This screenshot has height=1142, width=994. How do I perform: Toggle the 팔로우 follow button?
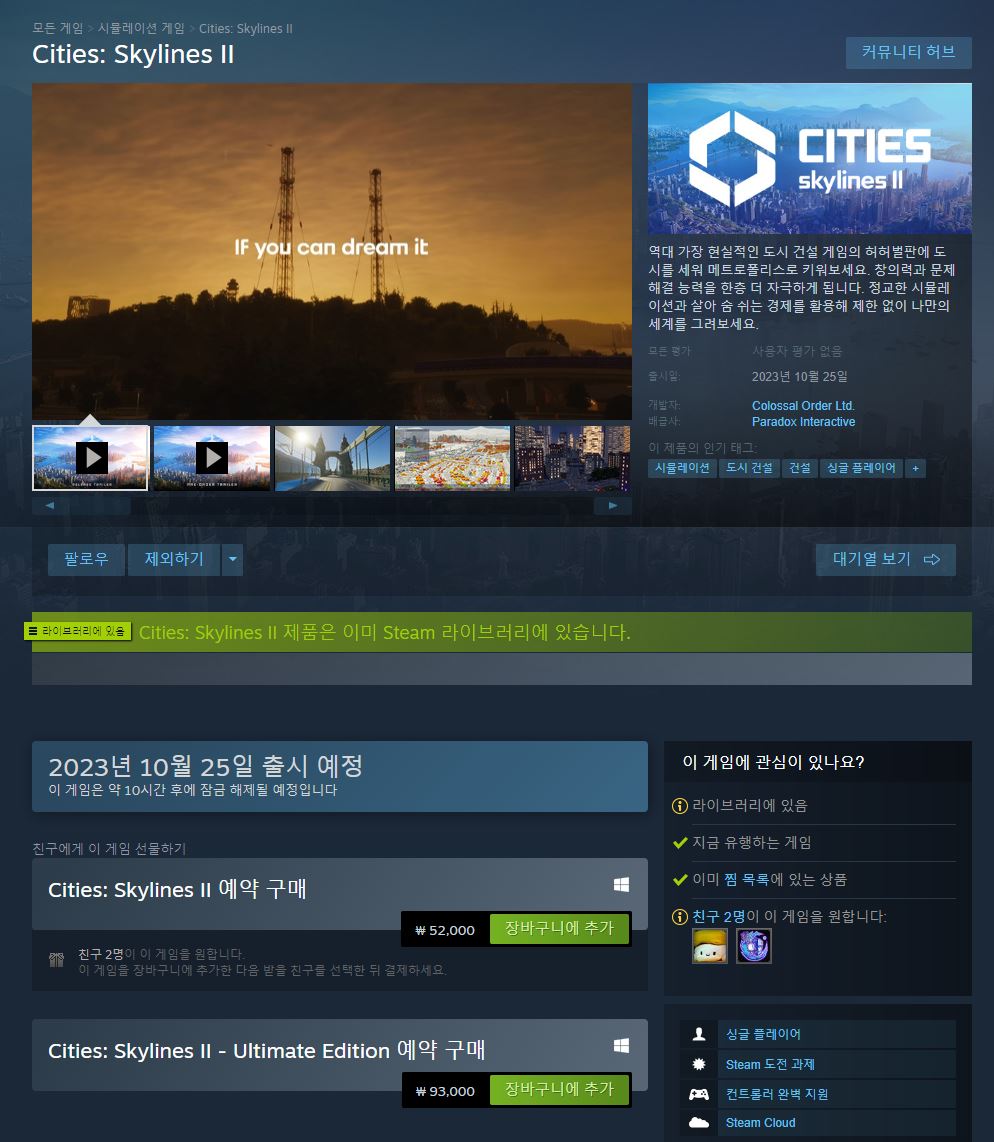(x=86, y=559)
